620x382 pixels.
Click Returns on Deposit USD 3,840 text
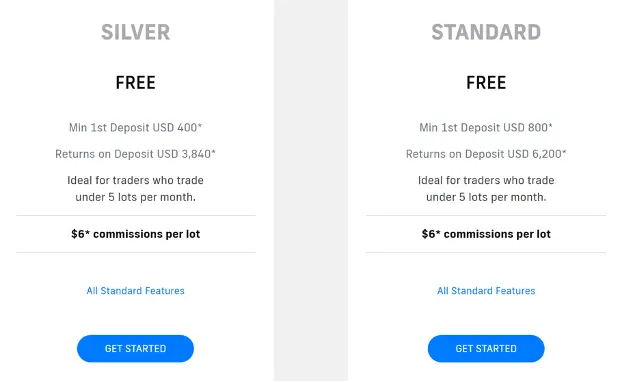pyautogui.click(x=135, y=154)
